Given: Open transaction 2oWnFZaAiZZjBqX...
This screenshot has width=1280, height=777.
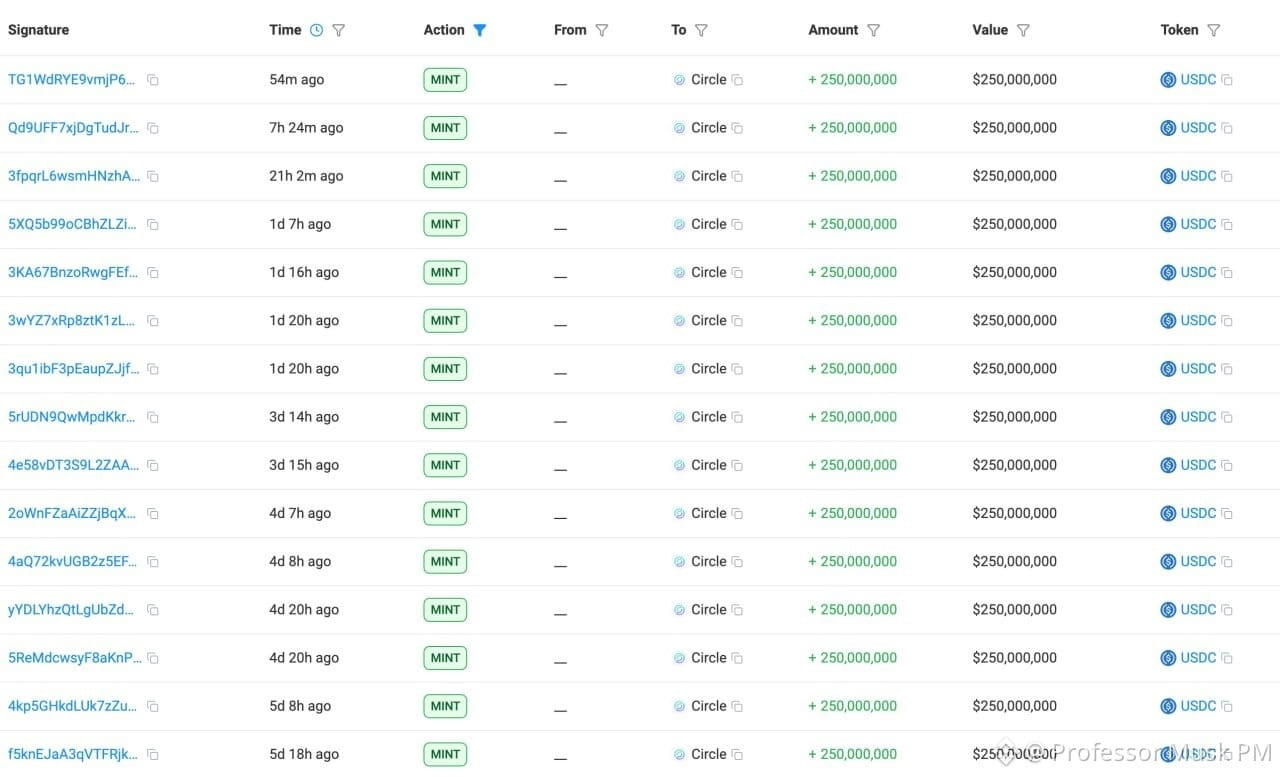Looking at the screenshot, I should coord(71,513).
